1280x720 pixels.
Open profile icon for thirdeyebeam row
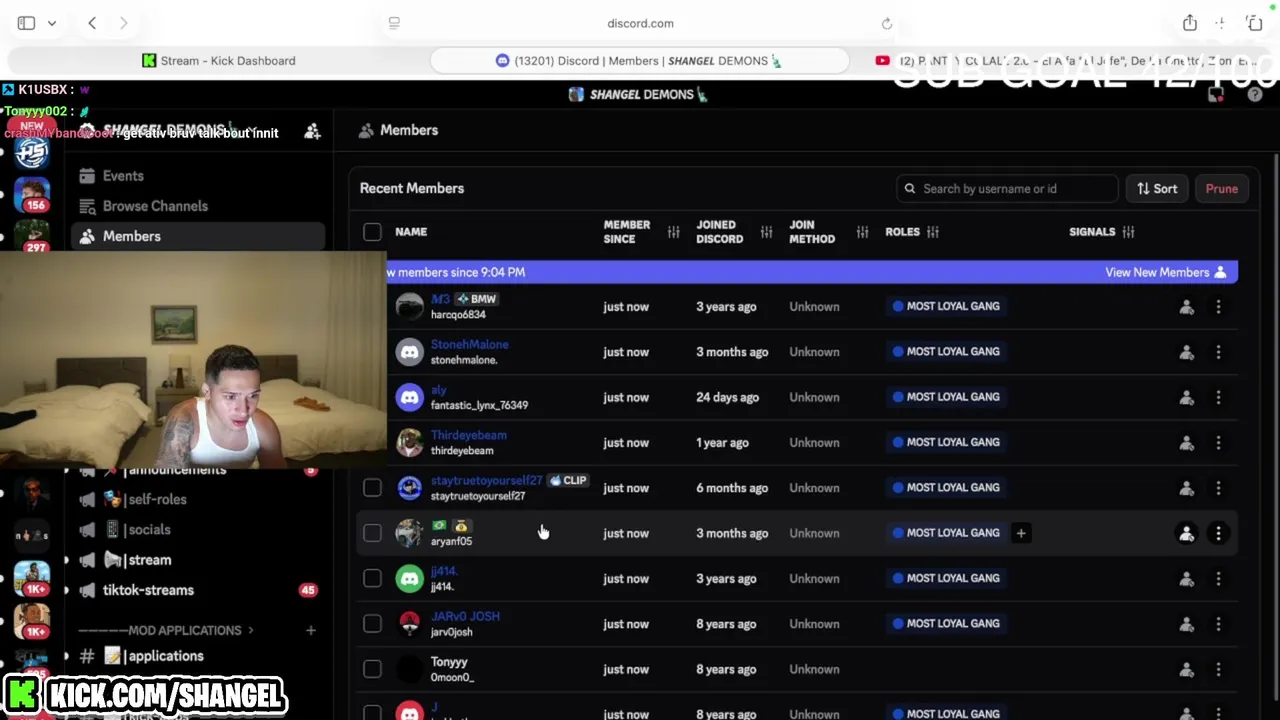click(x=1186, y=443)
